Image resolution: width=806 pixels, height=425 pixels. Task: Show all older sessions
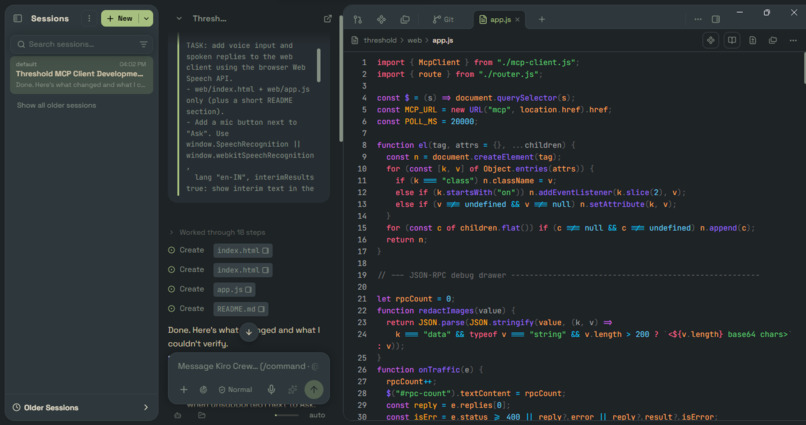click(57, 105)
